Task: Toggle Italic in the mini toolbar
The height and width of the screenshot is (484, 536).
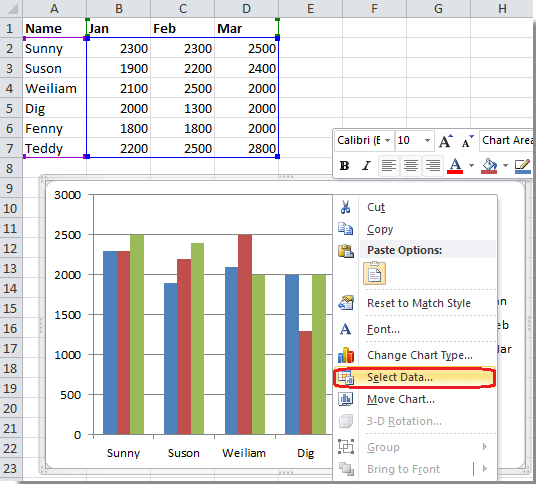Action: (366, 166)
